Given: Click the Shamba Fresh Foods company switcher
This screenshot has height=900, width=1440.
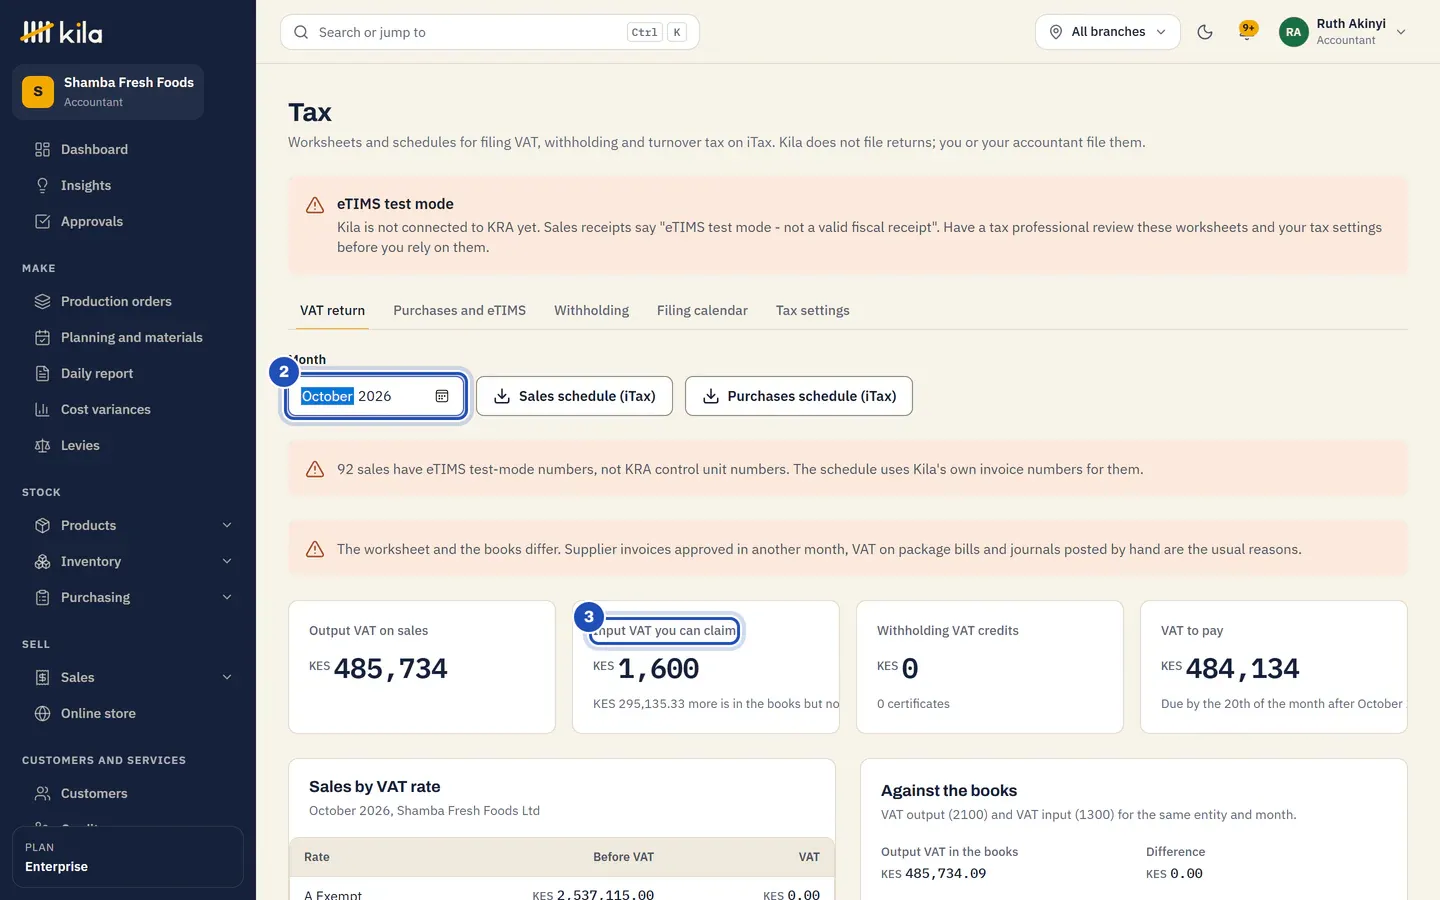Looking at the screenshot, I should tap(108, 92).
